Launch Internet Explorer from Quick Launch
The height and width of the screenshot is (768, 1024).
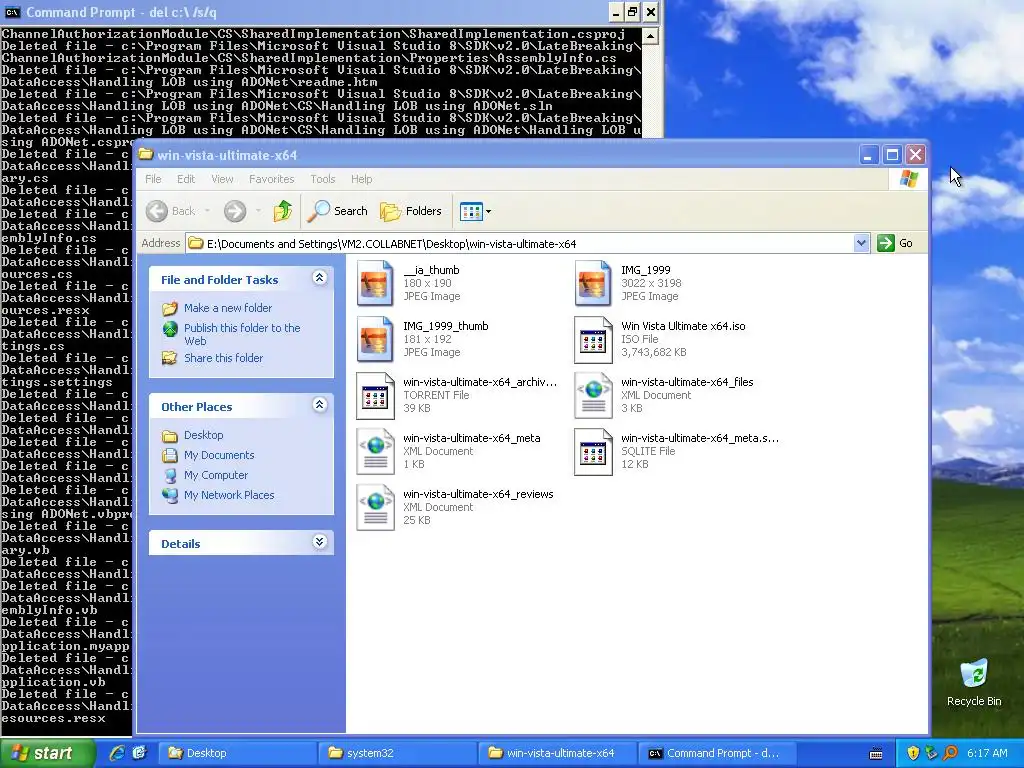(x=117, y=753)
